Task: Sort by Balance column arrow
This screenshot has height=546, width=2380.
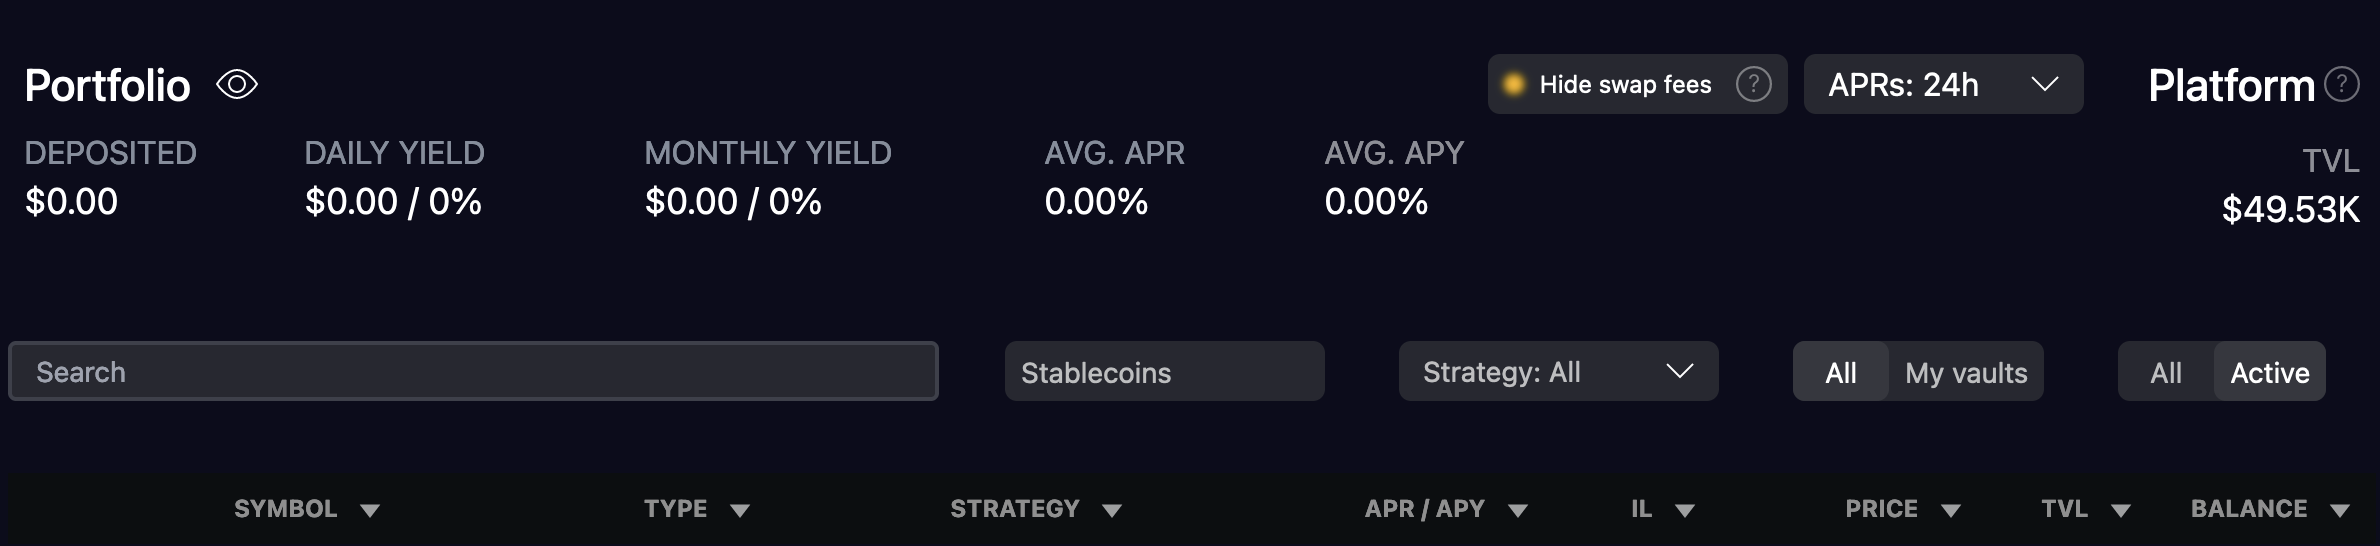Action: tap(2340, 511)
